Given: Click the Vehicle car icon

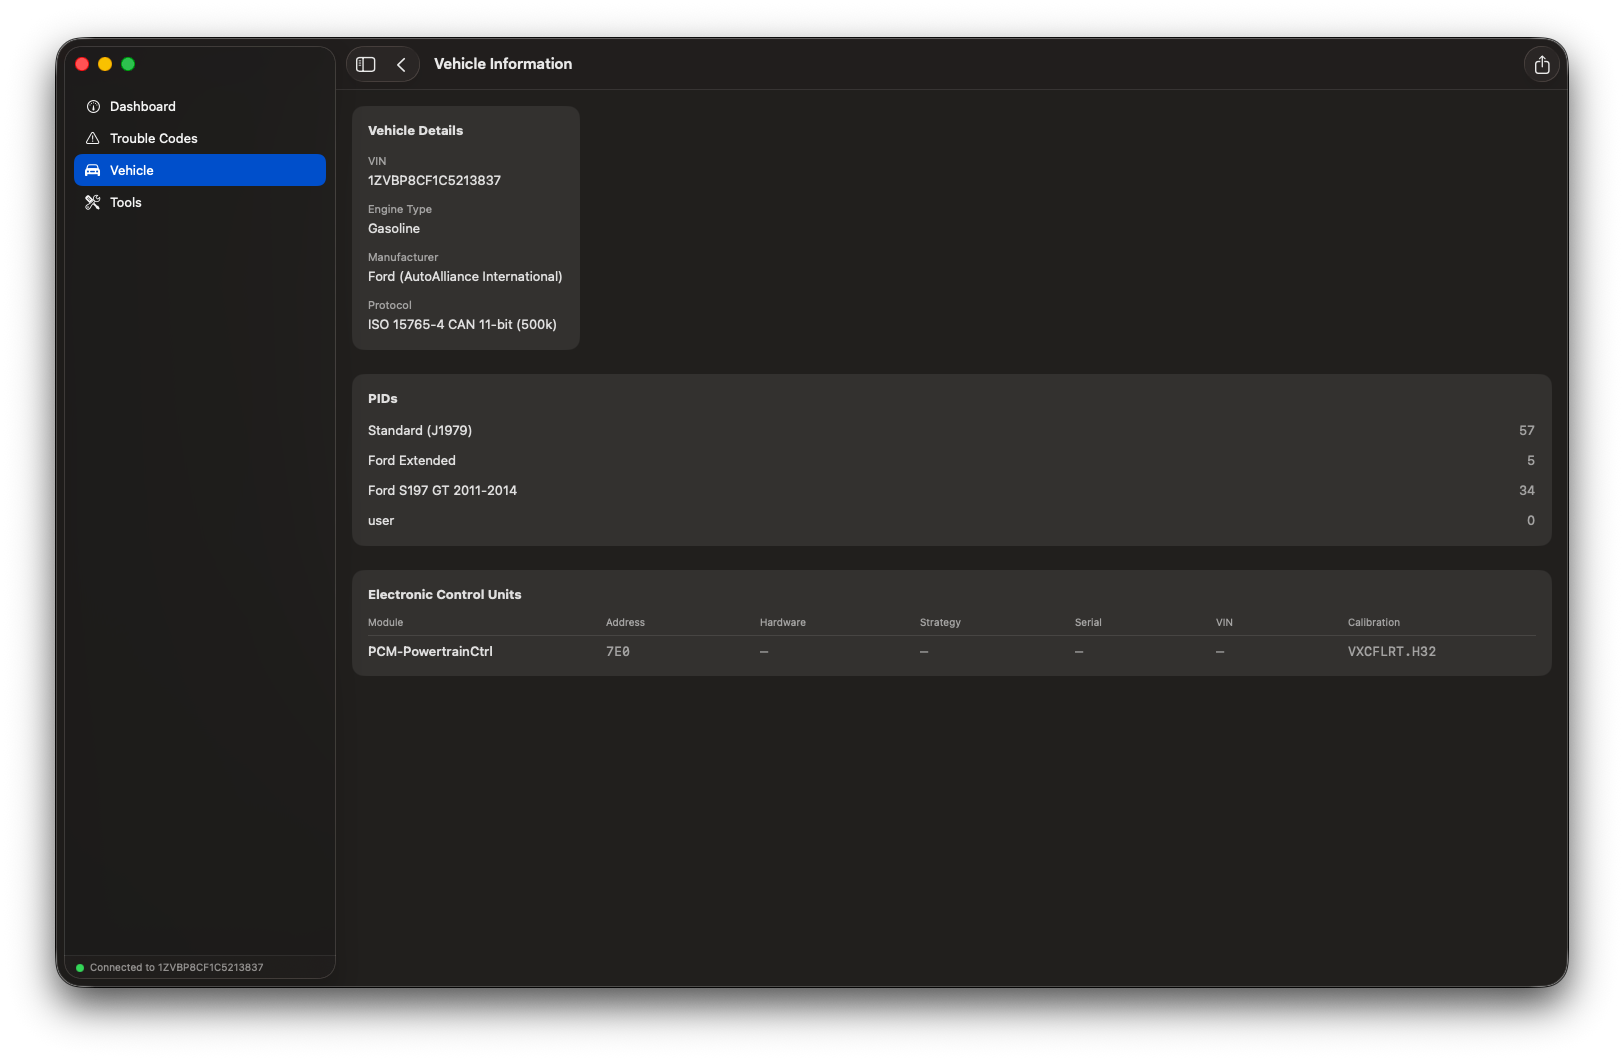Looking at the screenshot, I should [x=93, y=170].
